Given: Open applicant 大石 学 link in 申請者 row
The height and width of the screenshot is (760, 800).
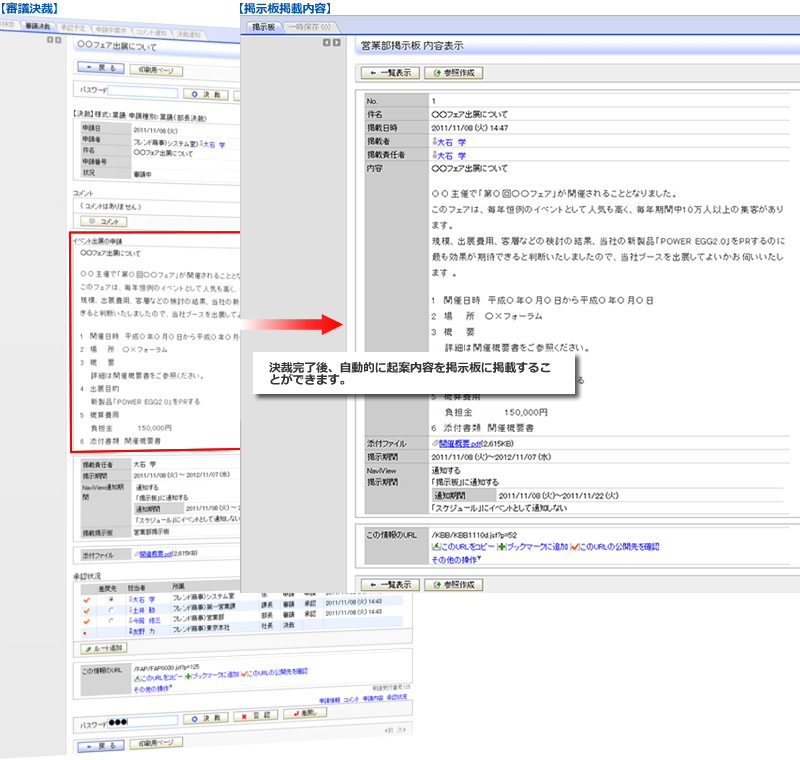Looking at the screenshot, I should 214,145.
